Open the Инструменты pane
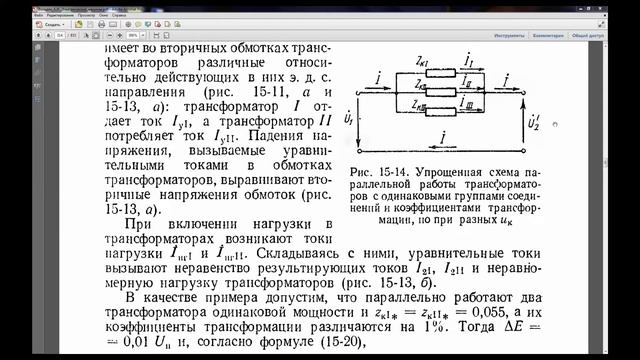Image resolution: width=640 pixels, height=360 pixels. 509,36
